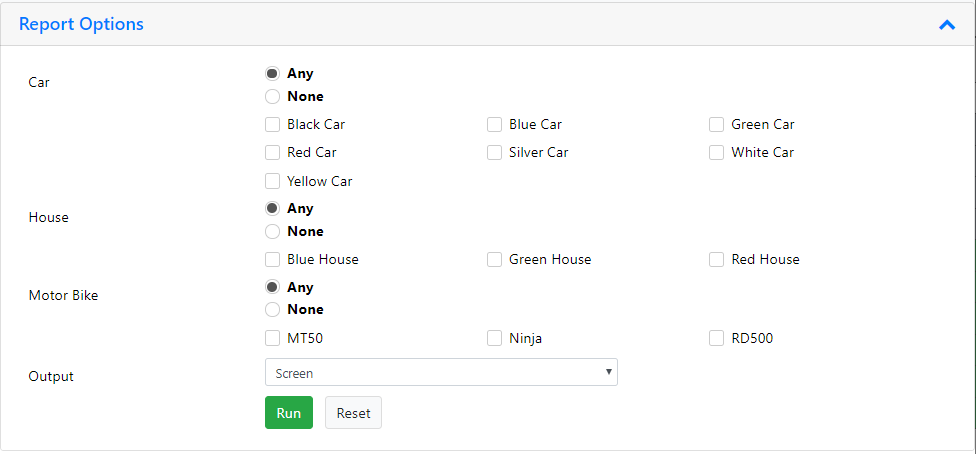
Task: Select the Red House checkbox
Action: coord(717,259)
